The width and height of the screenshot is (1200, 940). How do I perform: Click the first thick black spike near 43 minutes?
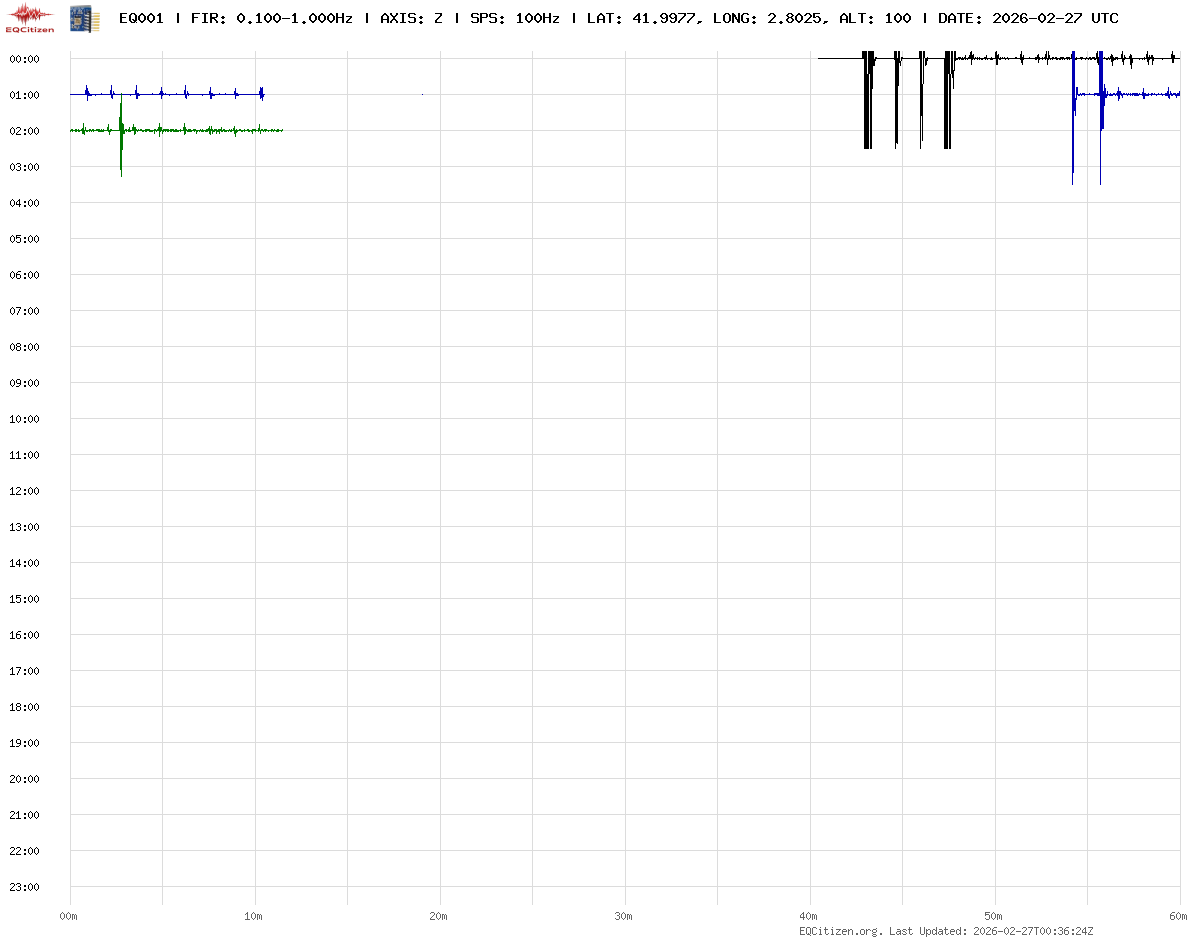click(867, 100)
